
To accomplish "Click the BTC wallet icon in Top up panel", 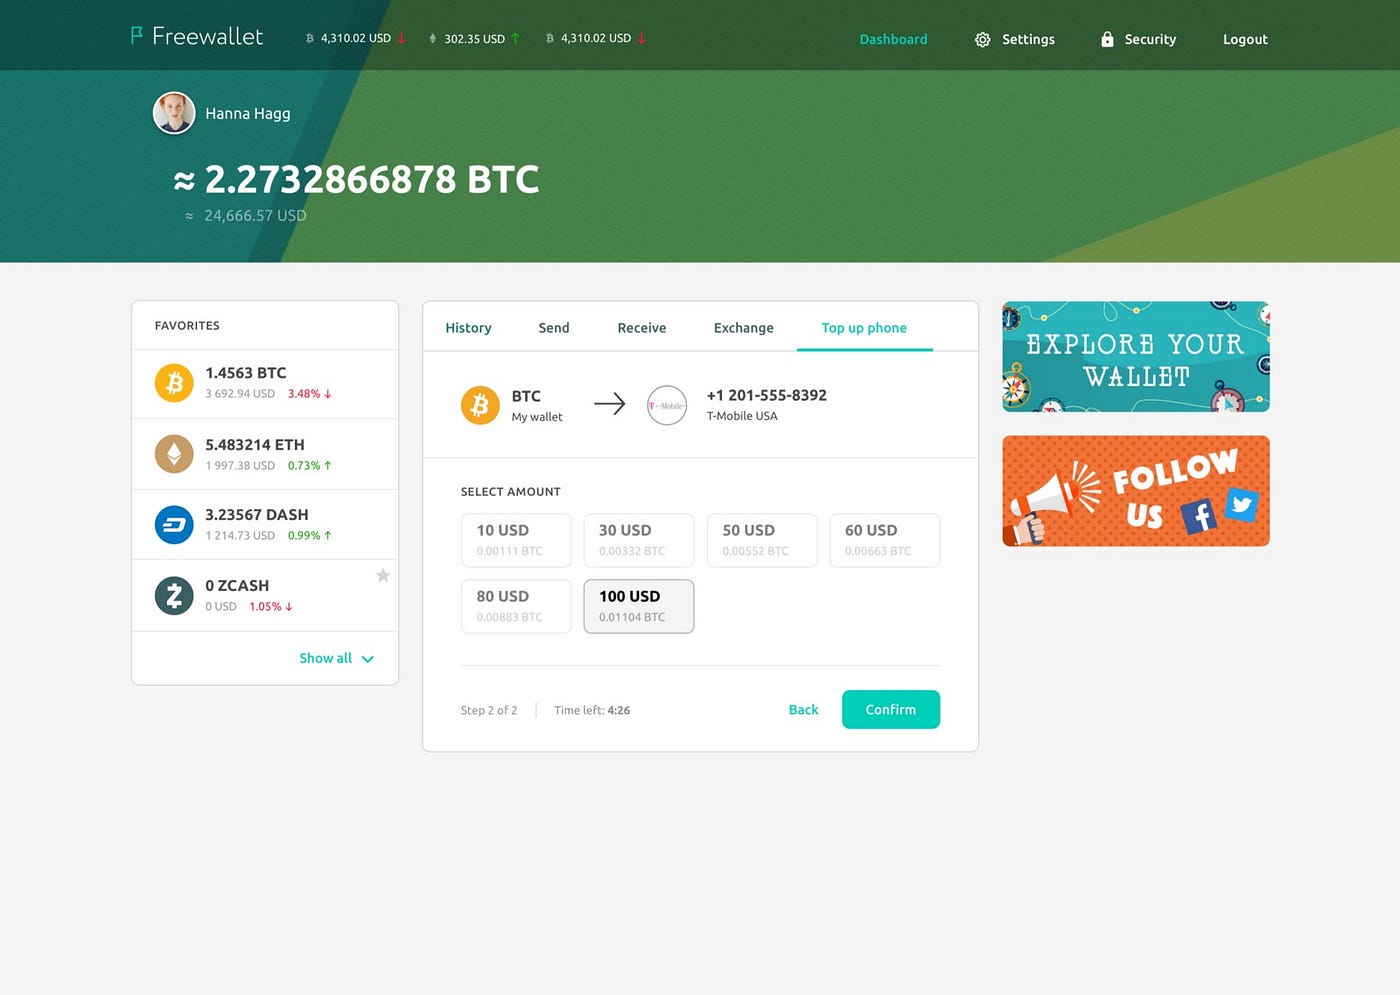I will [x=481, y=404].
